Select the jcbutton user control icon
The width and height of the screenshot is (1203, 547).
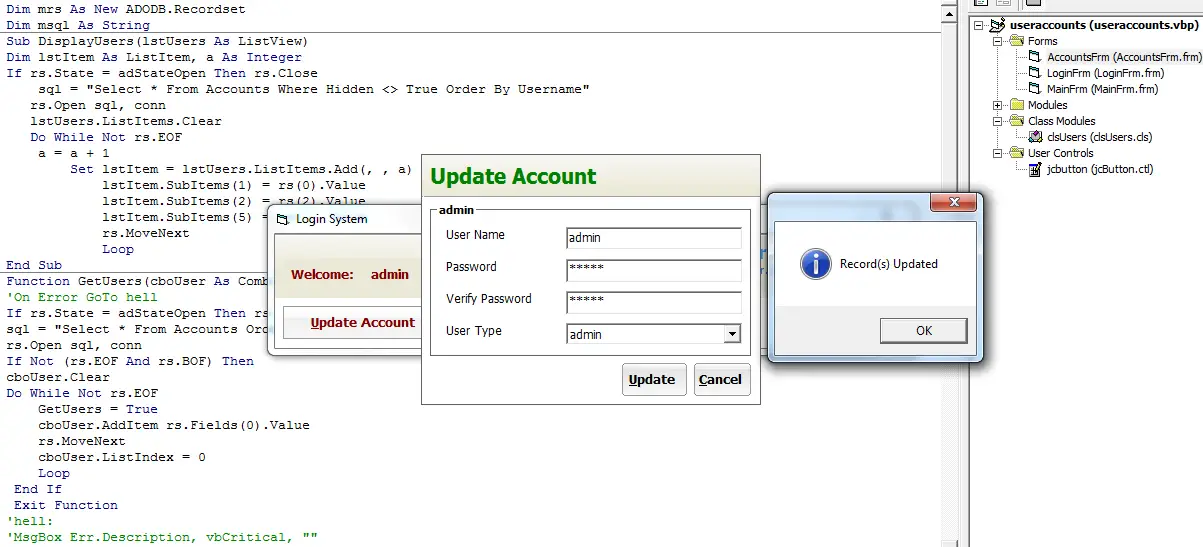click(1035, 169)
